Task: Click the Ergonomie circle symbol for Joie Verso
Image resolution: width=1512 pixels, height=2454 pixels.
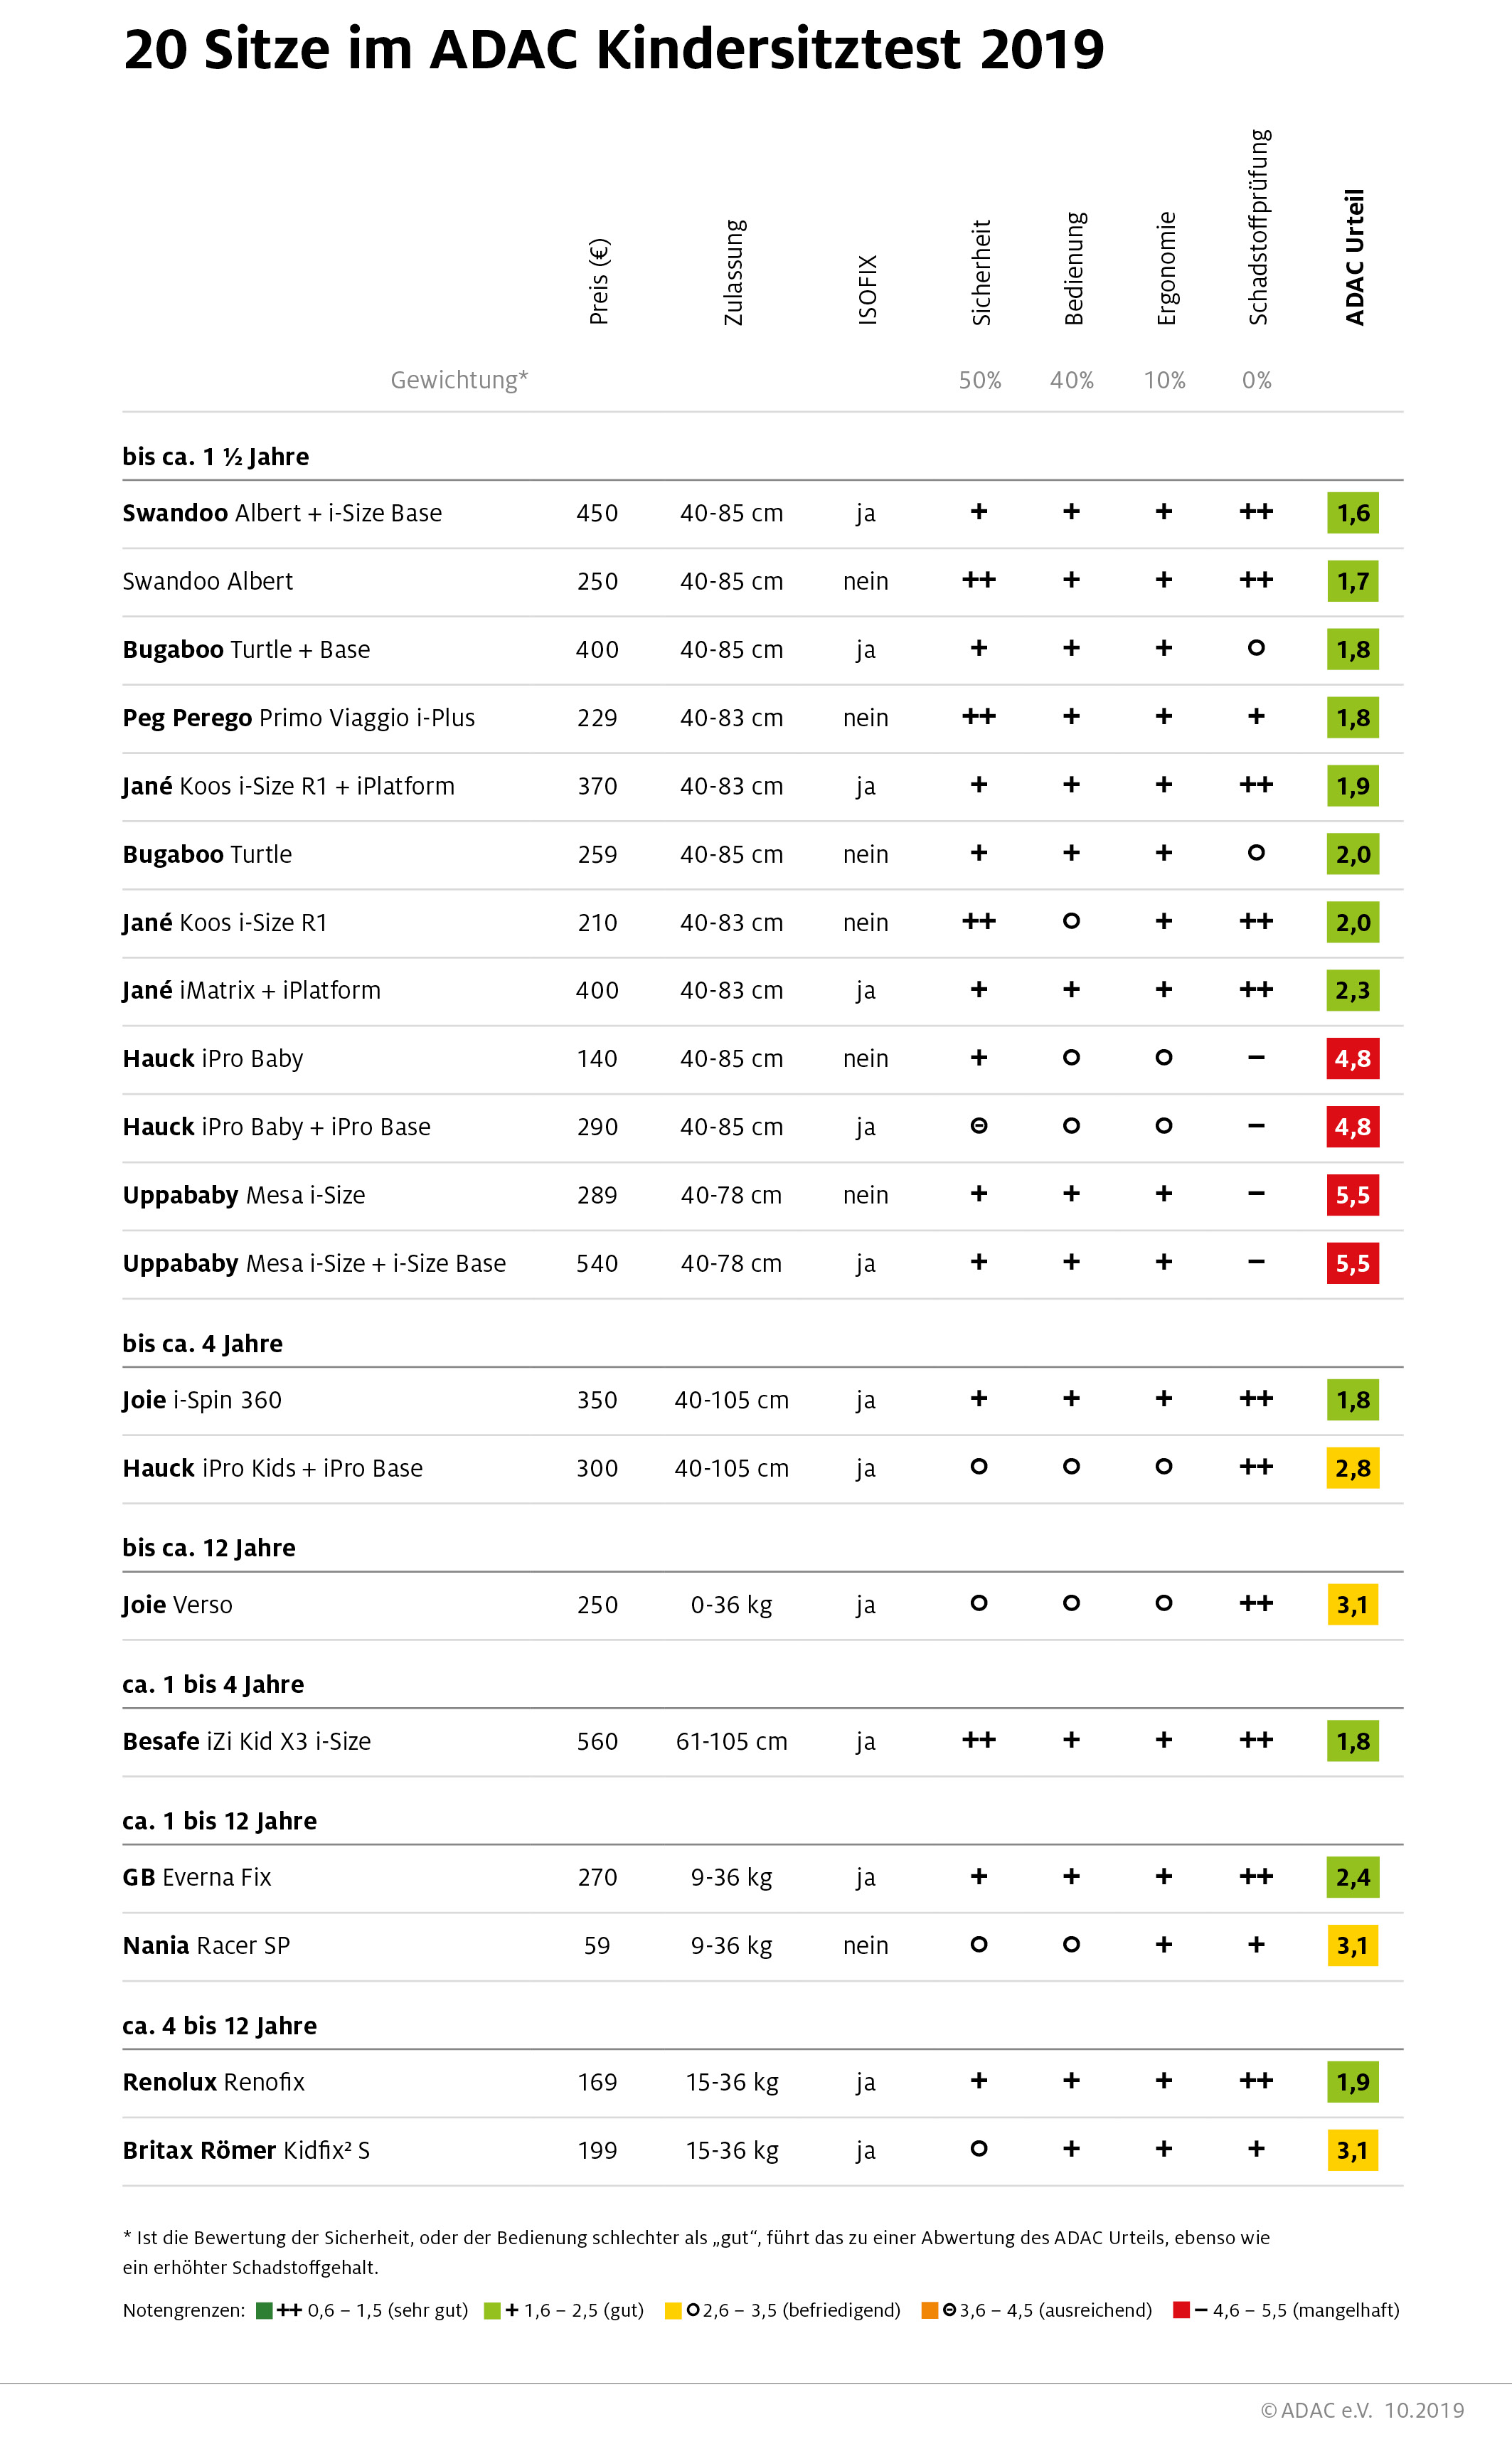Action: tap(1163, 1603)
